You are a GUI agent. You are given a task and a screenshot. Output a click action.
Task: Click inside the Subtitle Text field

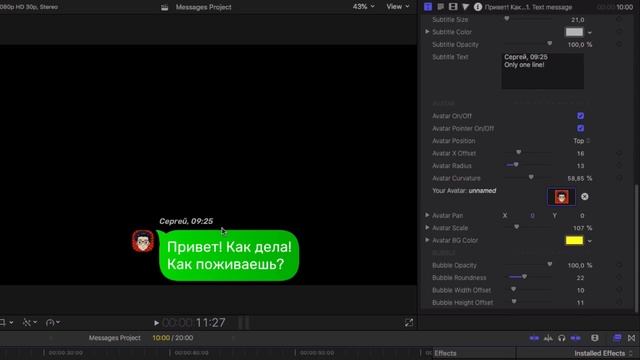pos(542,71)
